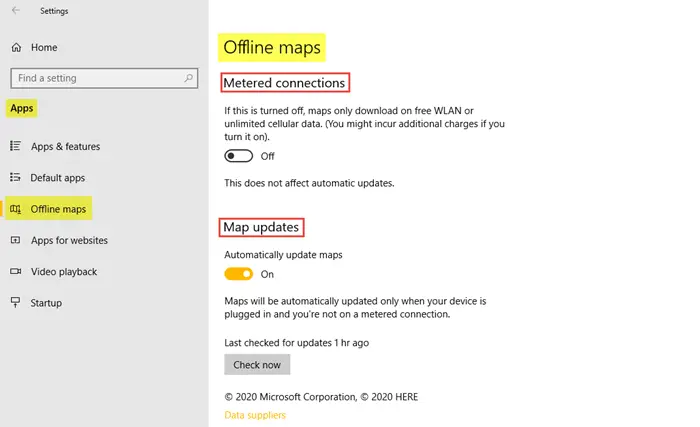700x427 pixels.
Task: Go to Home in Settings
Action: pyautogui.click(x=44, y=47)
